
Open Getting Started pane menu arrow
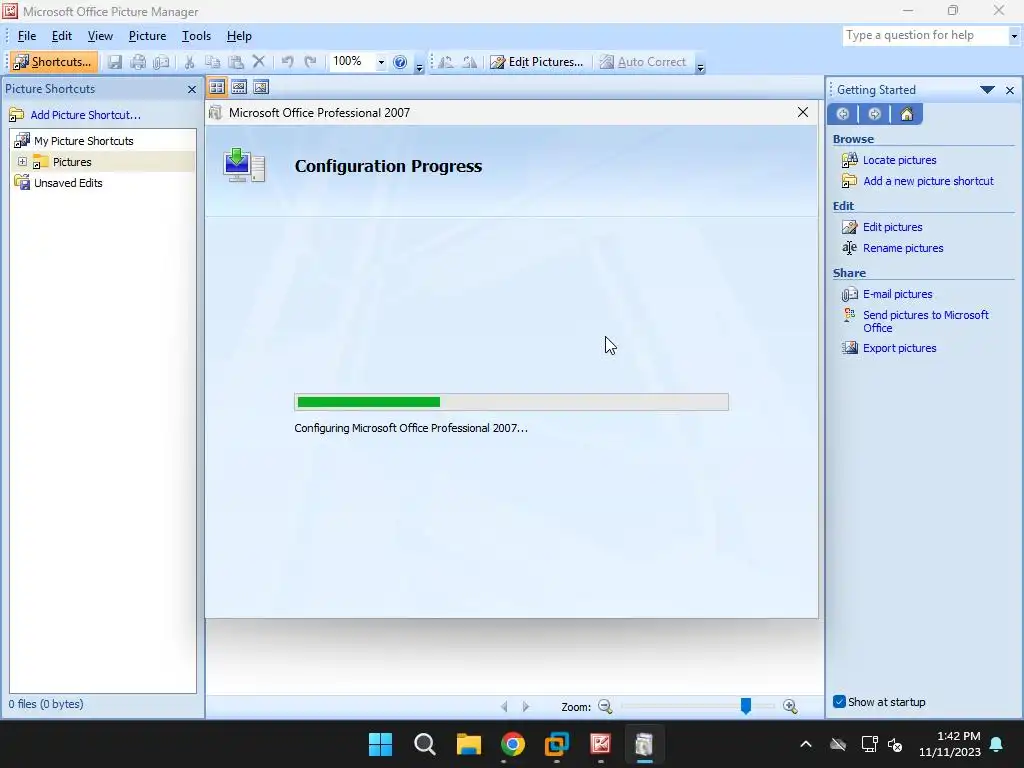[x=987, y=89]
